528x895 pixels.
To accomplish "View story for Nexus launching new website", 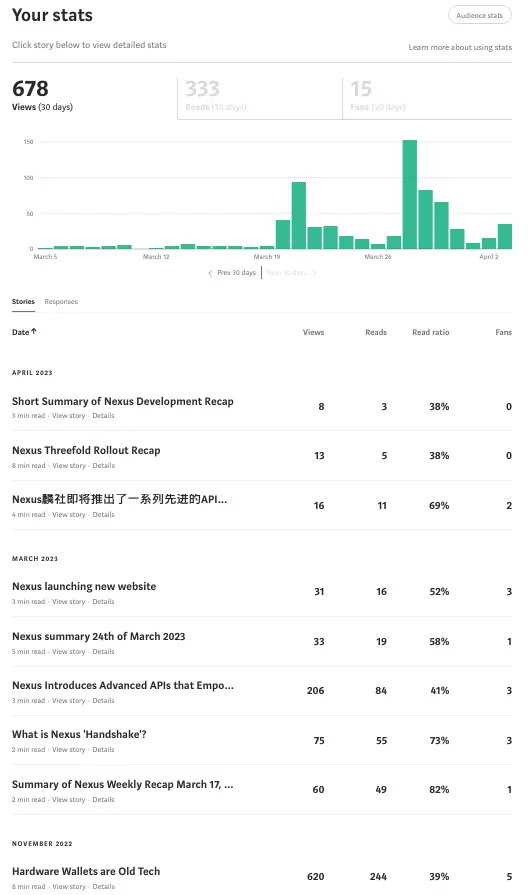I will coord(68,602).
